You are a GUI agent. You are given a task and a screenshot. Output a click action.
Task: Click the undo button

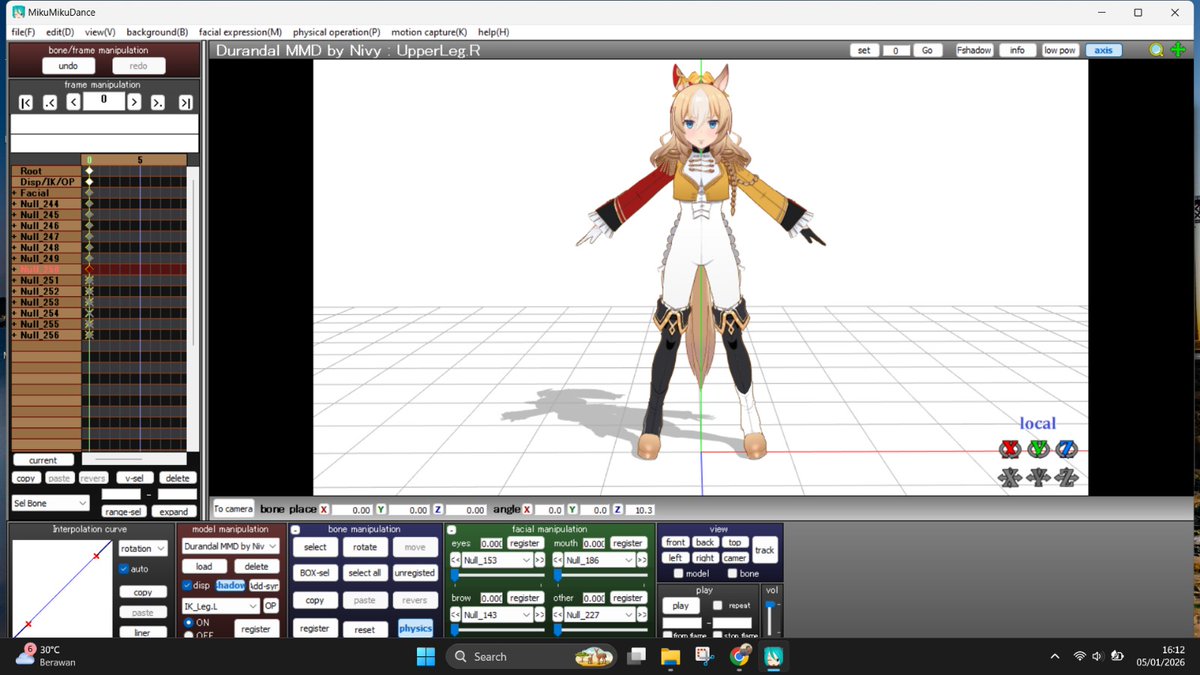coord(68,66)
